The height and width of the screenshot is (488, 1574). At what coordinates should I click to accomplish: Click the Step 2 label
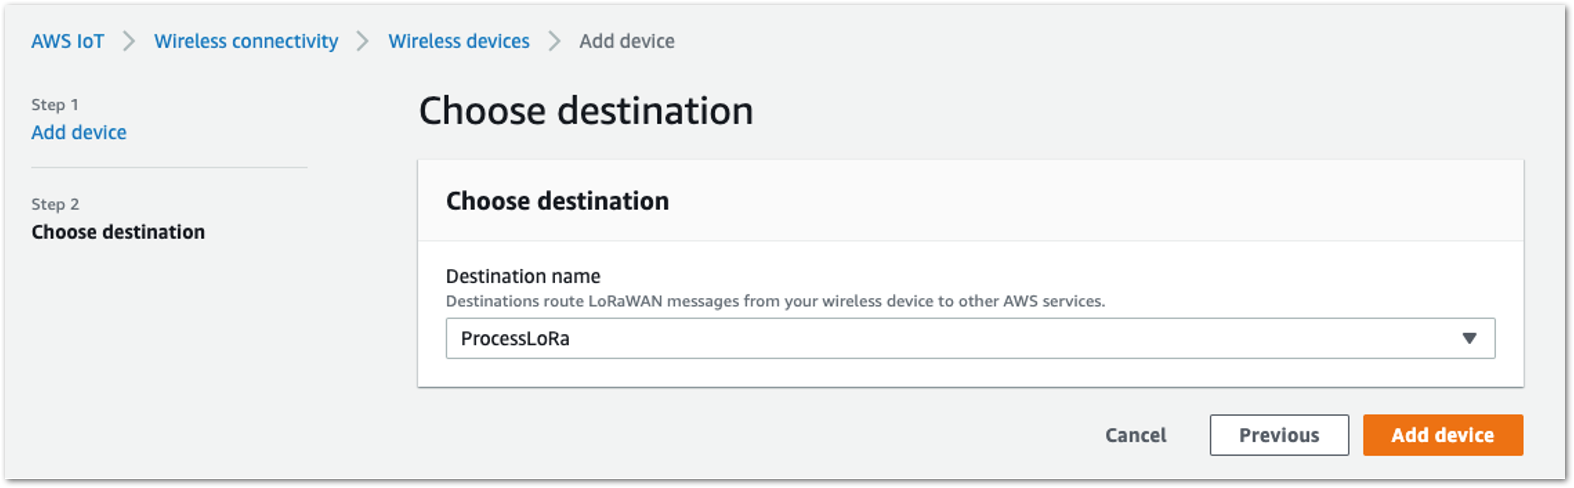click(x=55, y=204)
